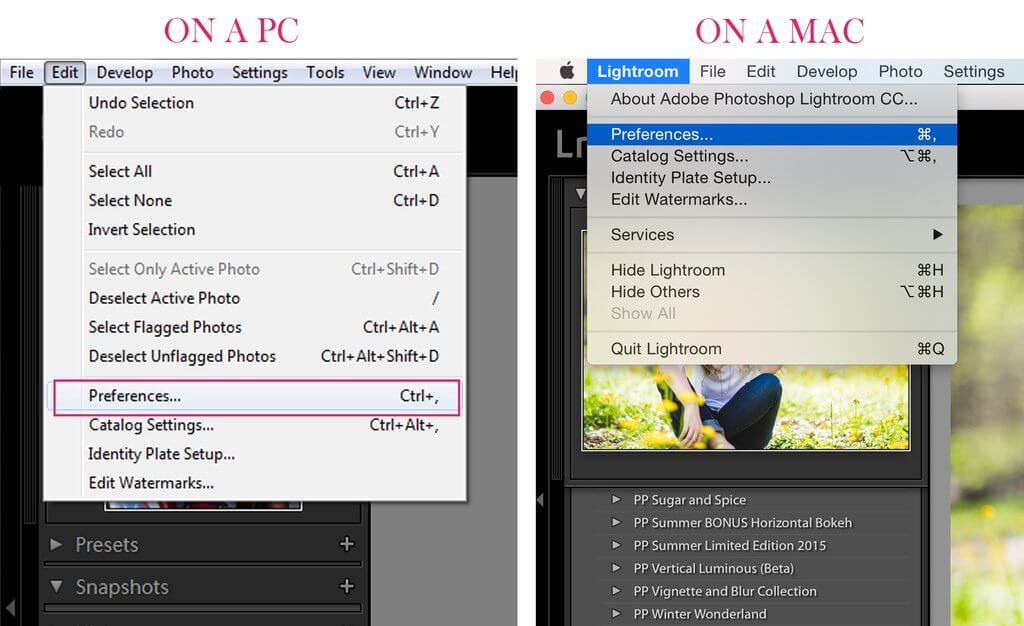The height and width of the screenshot is (626, 1024).
Task: Click the plus icon next to Presets
Action: [x=347, y=545]
